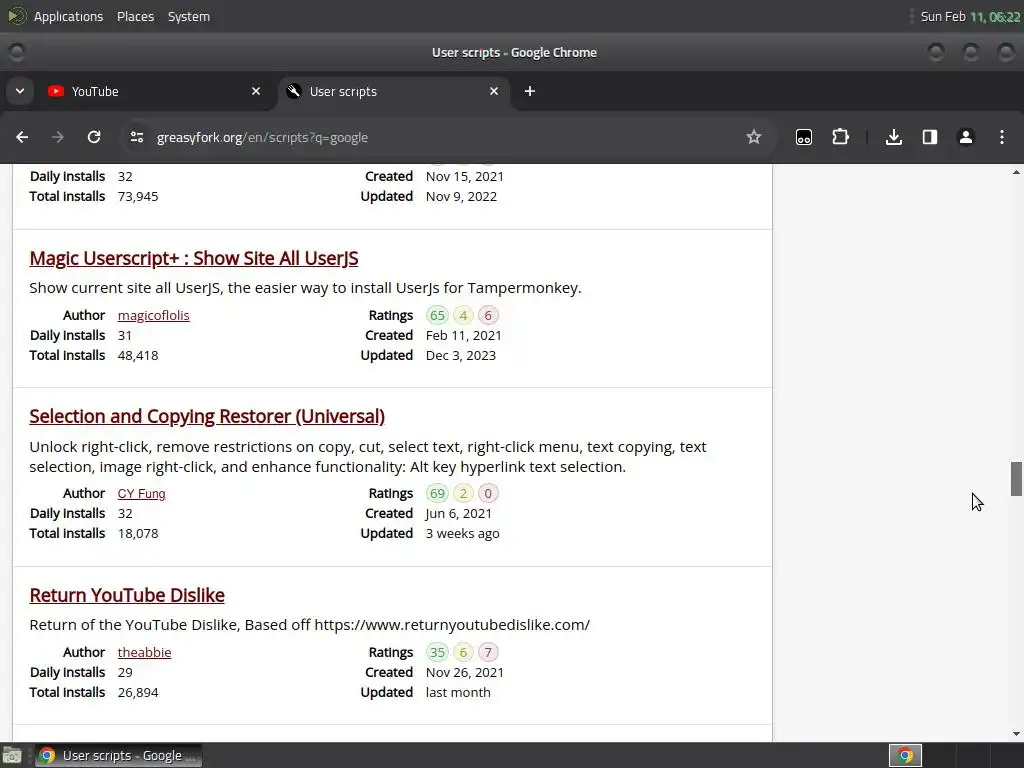1024x768 pixels.
Task: Bookmark this page with the star icon
Action: tap(754, 137)
